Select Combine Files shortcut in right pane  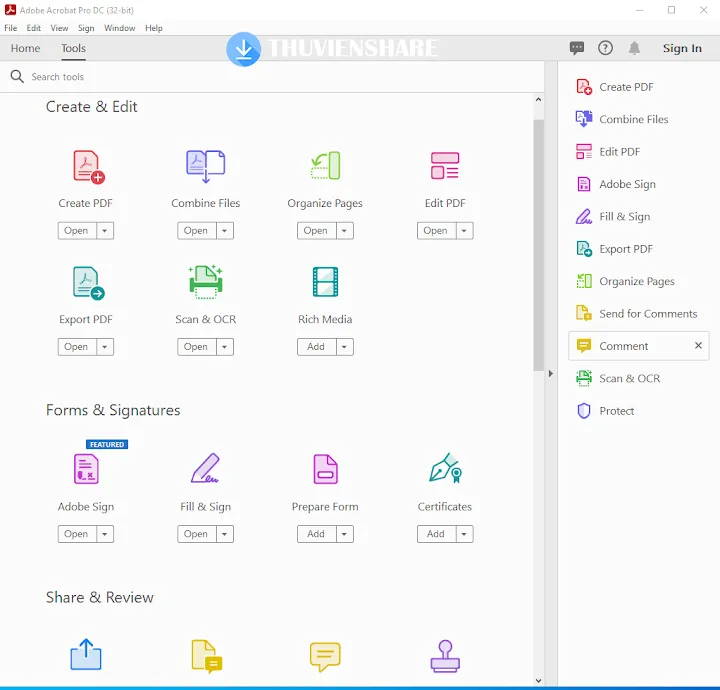(x=622, y=119)
